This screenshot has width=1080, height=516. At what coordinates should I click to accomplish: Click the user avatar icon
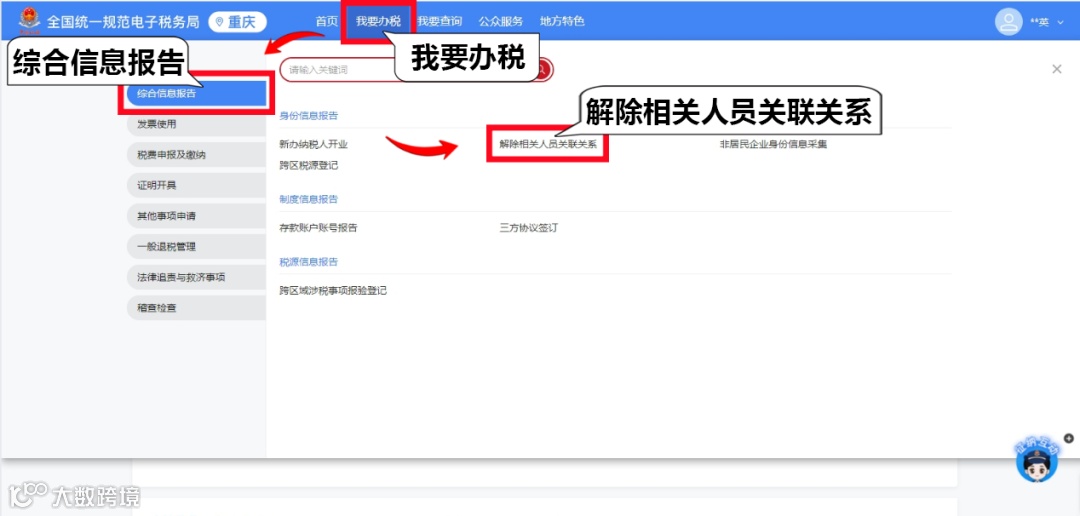pyautogui.click(x=1008, y=21)
